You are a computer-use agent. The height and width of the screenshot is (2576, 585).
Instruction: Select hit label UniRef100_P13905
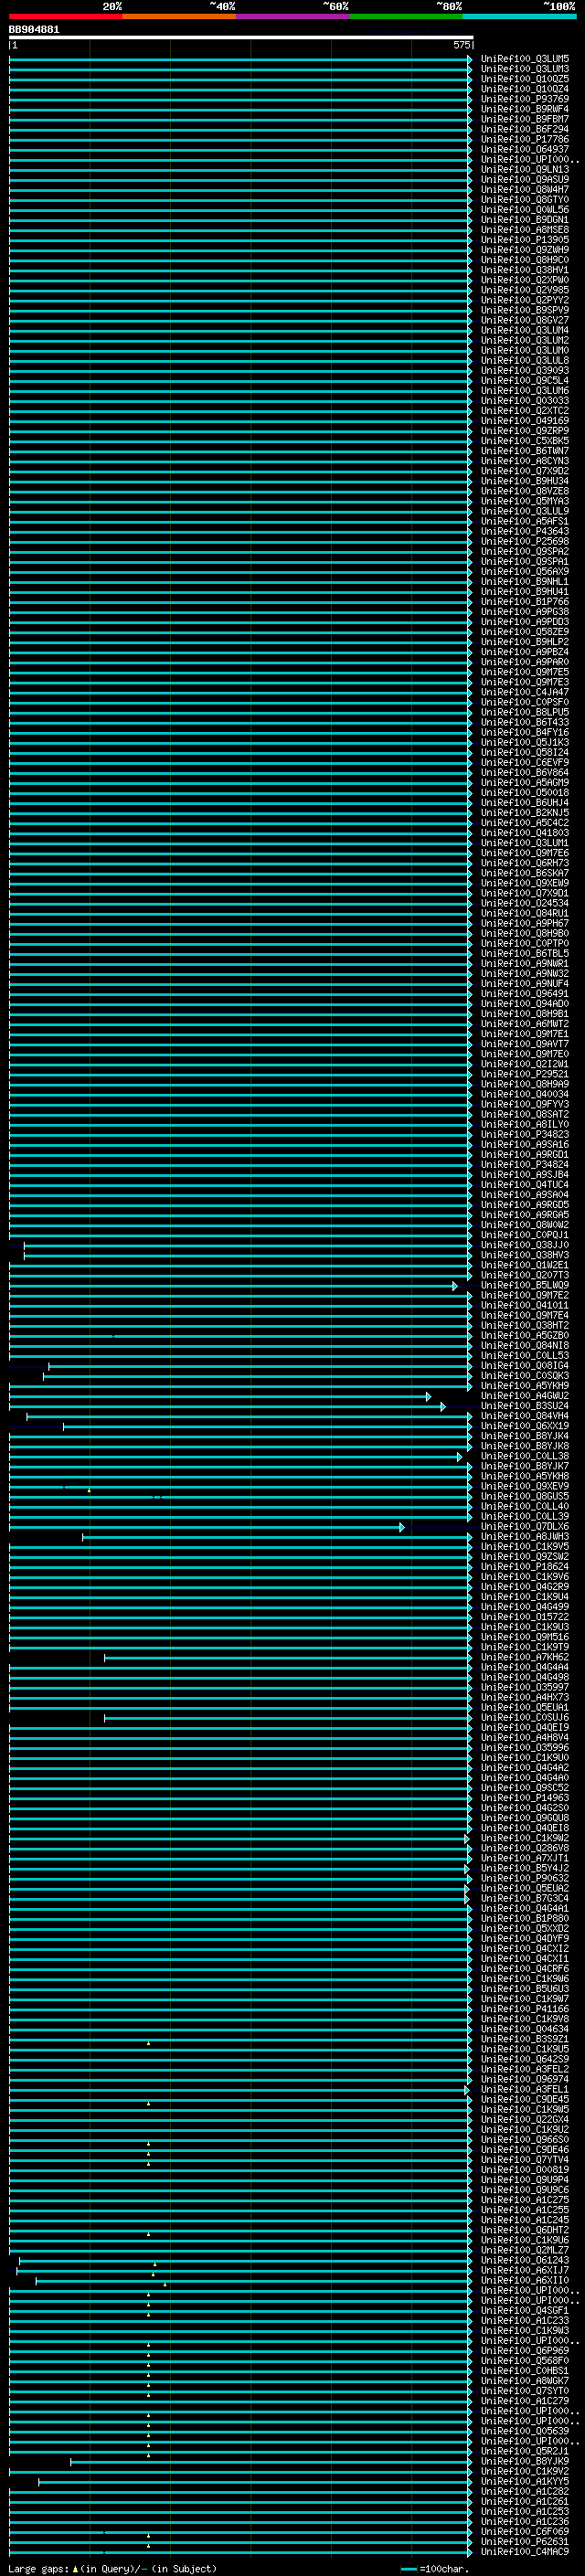(x=525, y=240)
